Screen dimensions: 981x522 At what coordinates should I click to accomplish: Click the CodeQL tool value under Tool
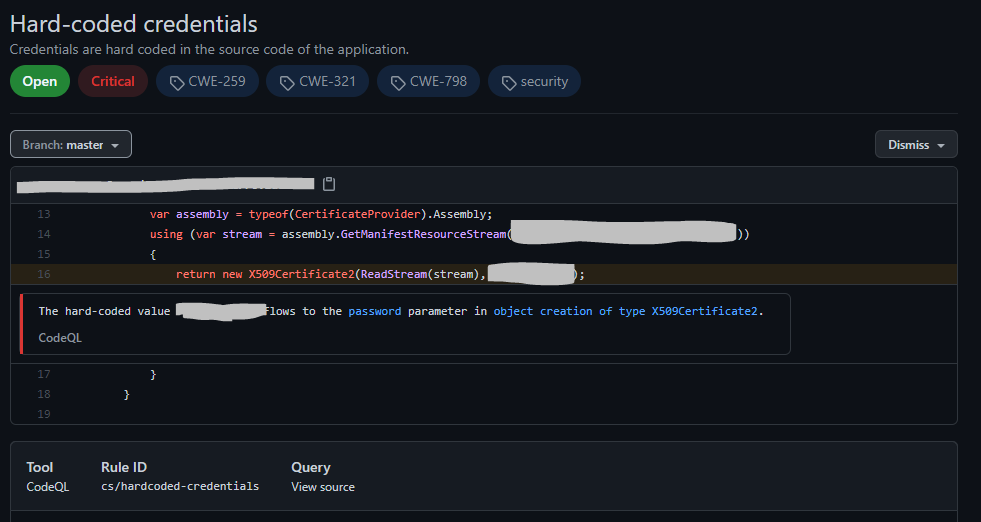(48, 486)
